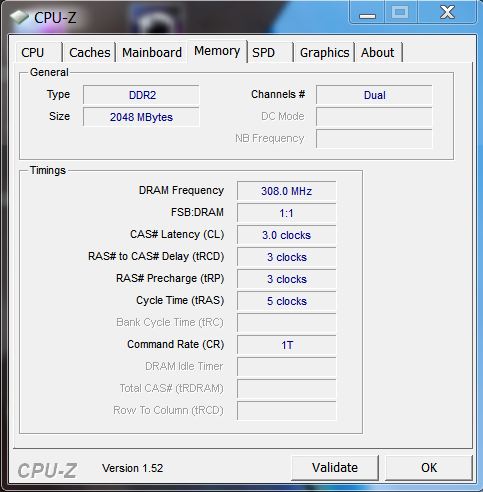
Task: Click the tRCD delay value field
Action: [x=287, y=257]
